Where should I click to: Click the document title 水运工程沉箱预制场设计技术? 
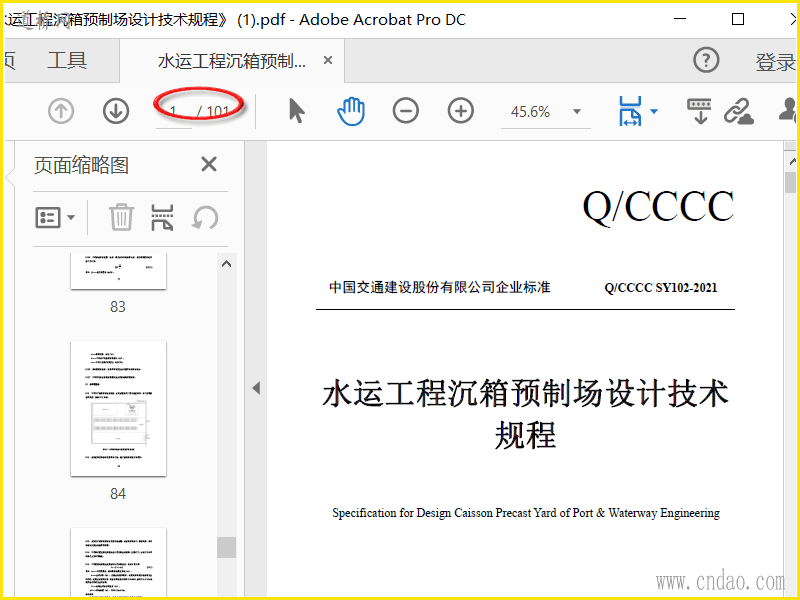click(526, 394)
